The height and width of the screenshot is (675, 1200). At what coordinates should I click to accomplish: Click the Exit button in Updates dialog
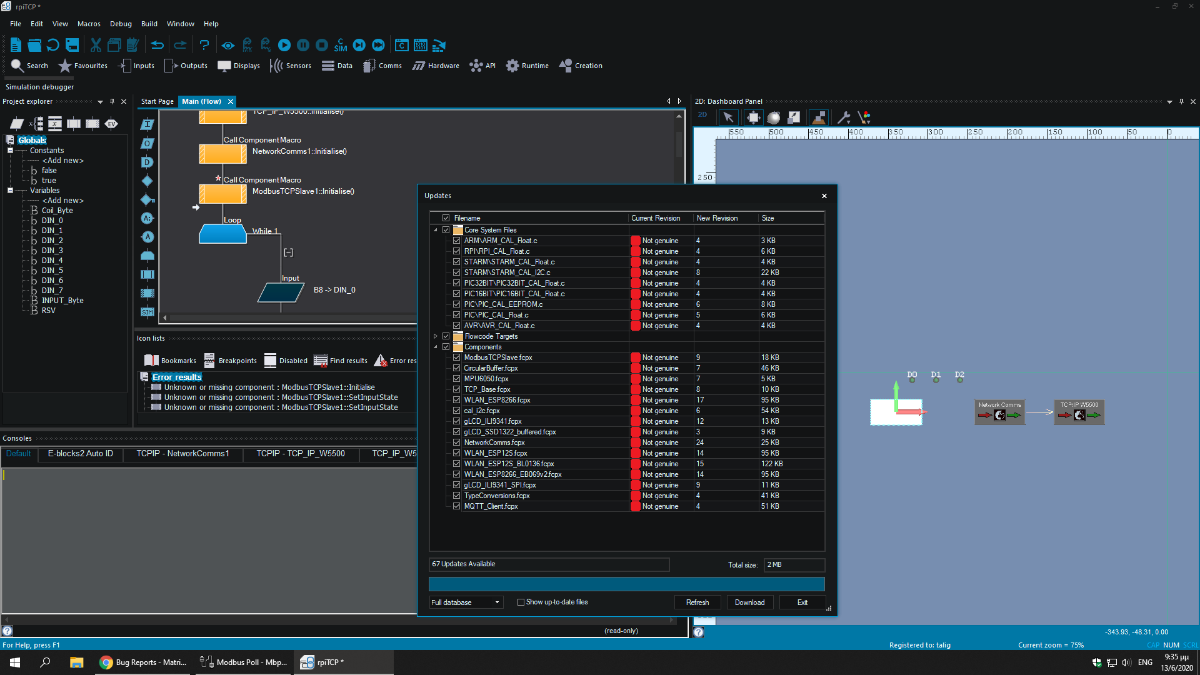[x=802, y=602]
